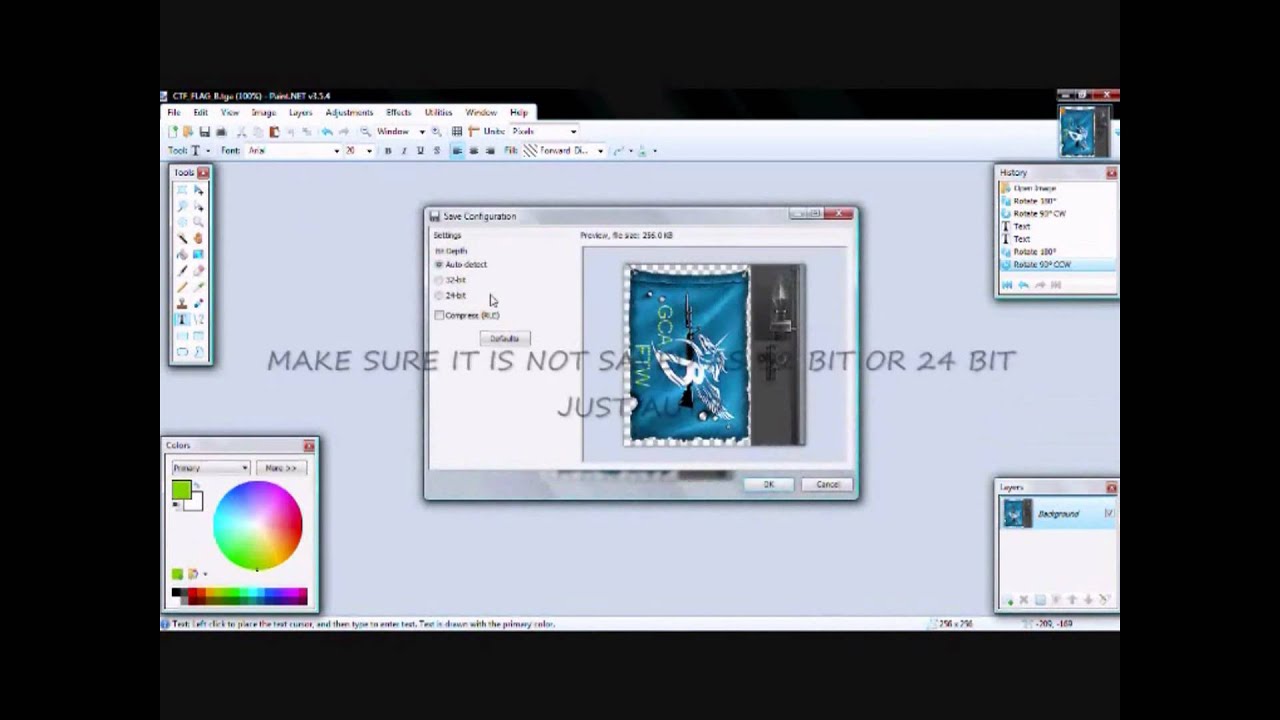Open the Image menu
1280x720 pixels.
[x=263, y=112]
